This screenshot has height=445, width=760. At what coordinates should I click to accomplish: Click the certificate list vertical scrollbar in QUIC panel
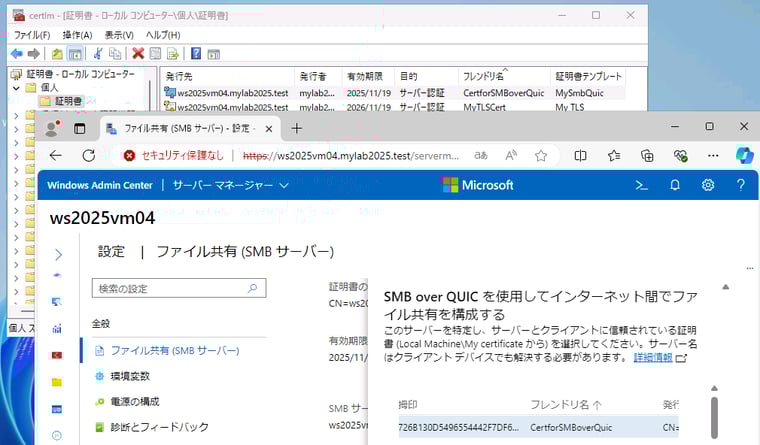(x=714, y=417)
